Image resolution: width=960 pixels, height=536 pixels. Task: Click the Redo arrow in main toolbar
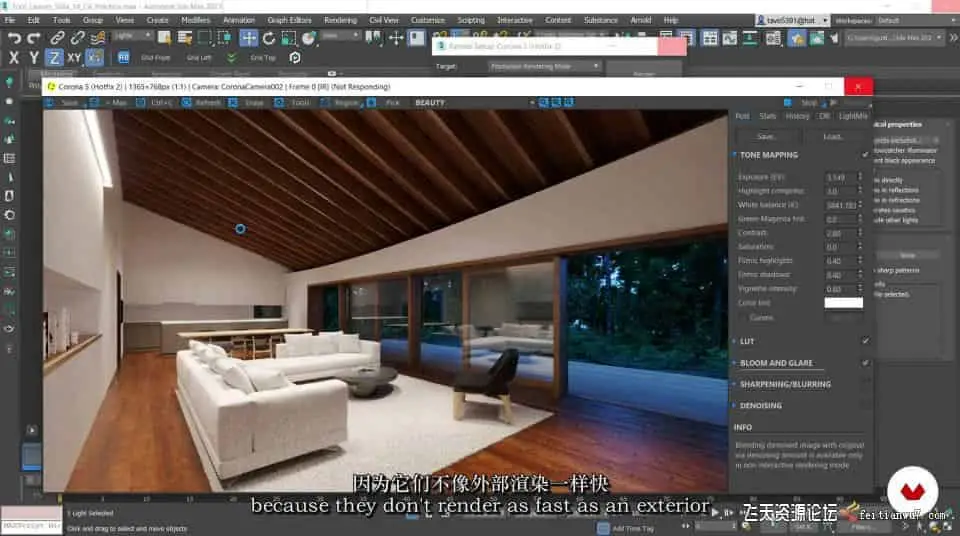34,38
